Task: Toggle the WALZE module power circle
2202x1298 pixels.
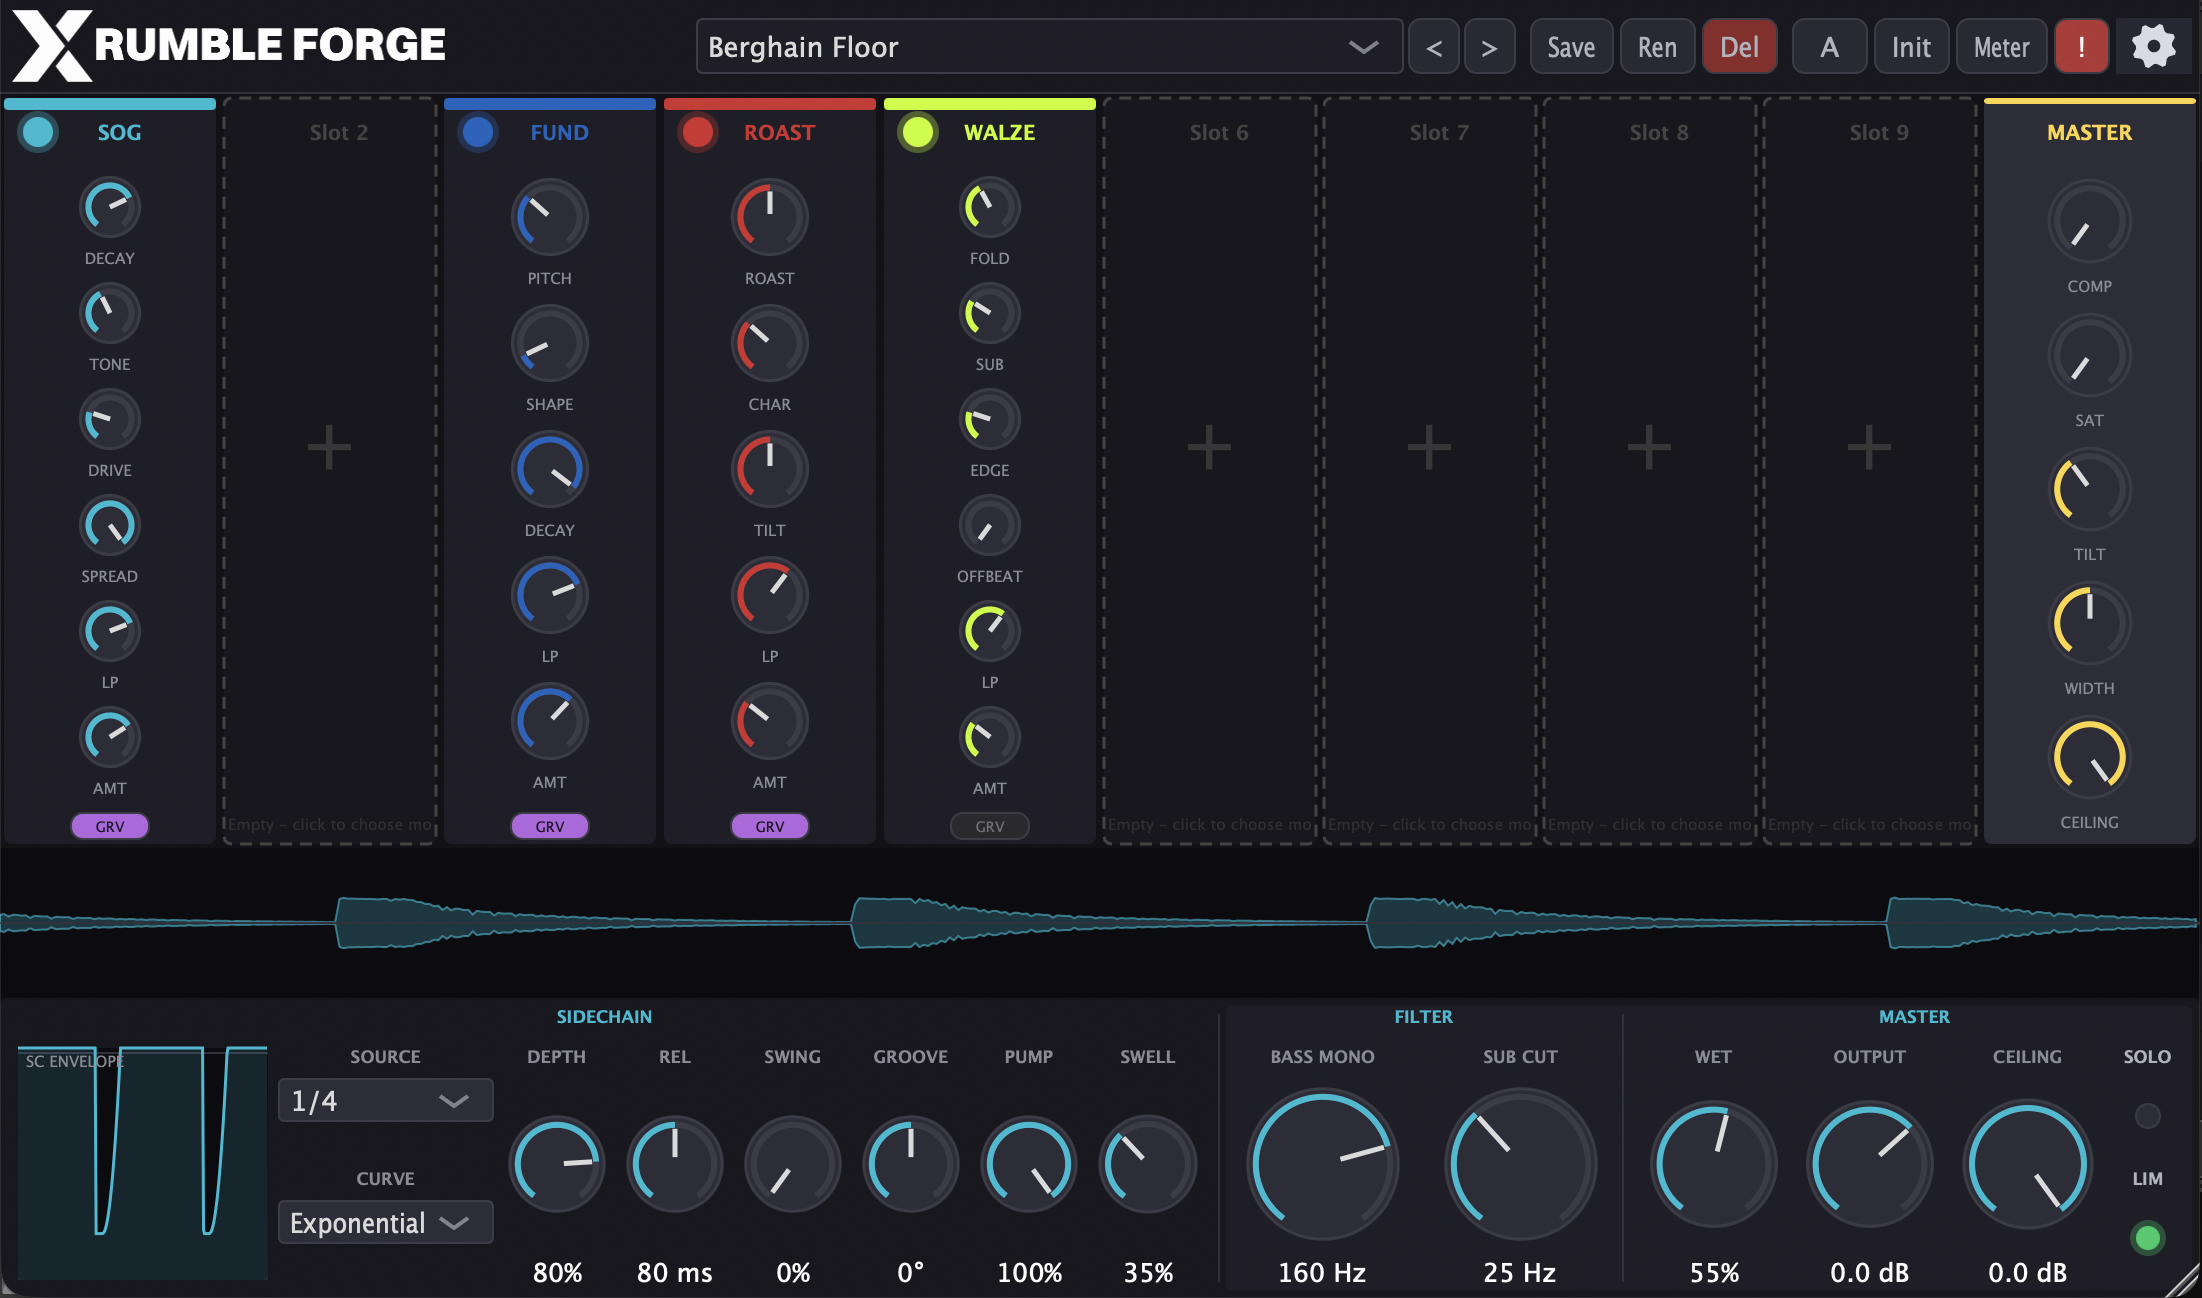Action: click(918, 132)
